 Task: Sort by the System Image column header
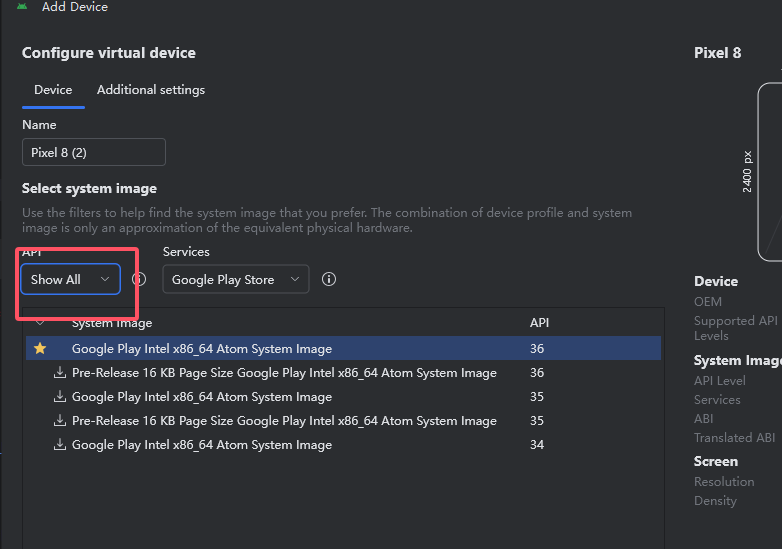click(x=112, y=323)
